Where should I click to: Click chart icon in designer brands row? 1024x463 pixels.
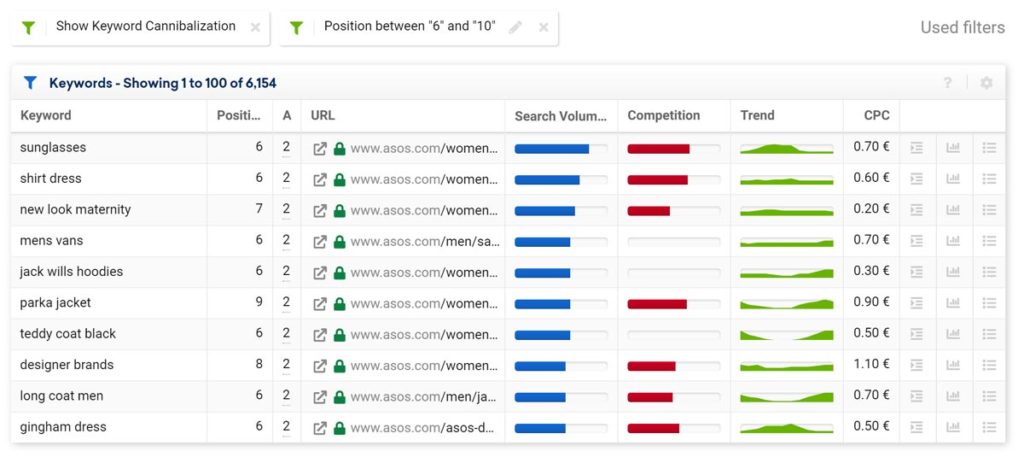click(953, 365)
